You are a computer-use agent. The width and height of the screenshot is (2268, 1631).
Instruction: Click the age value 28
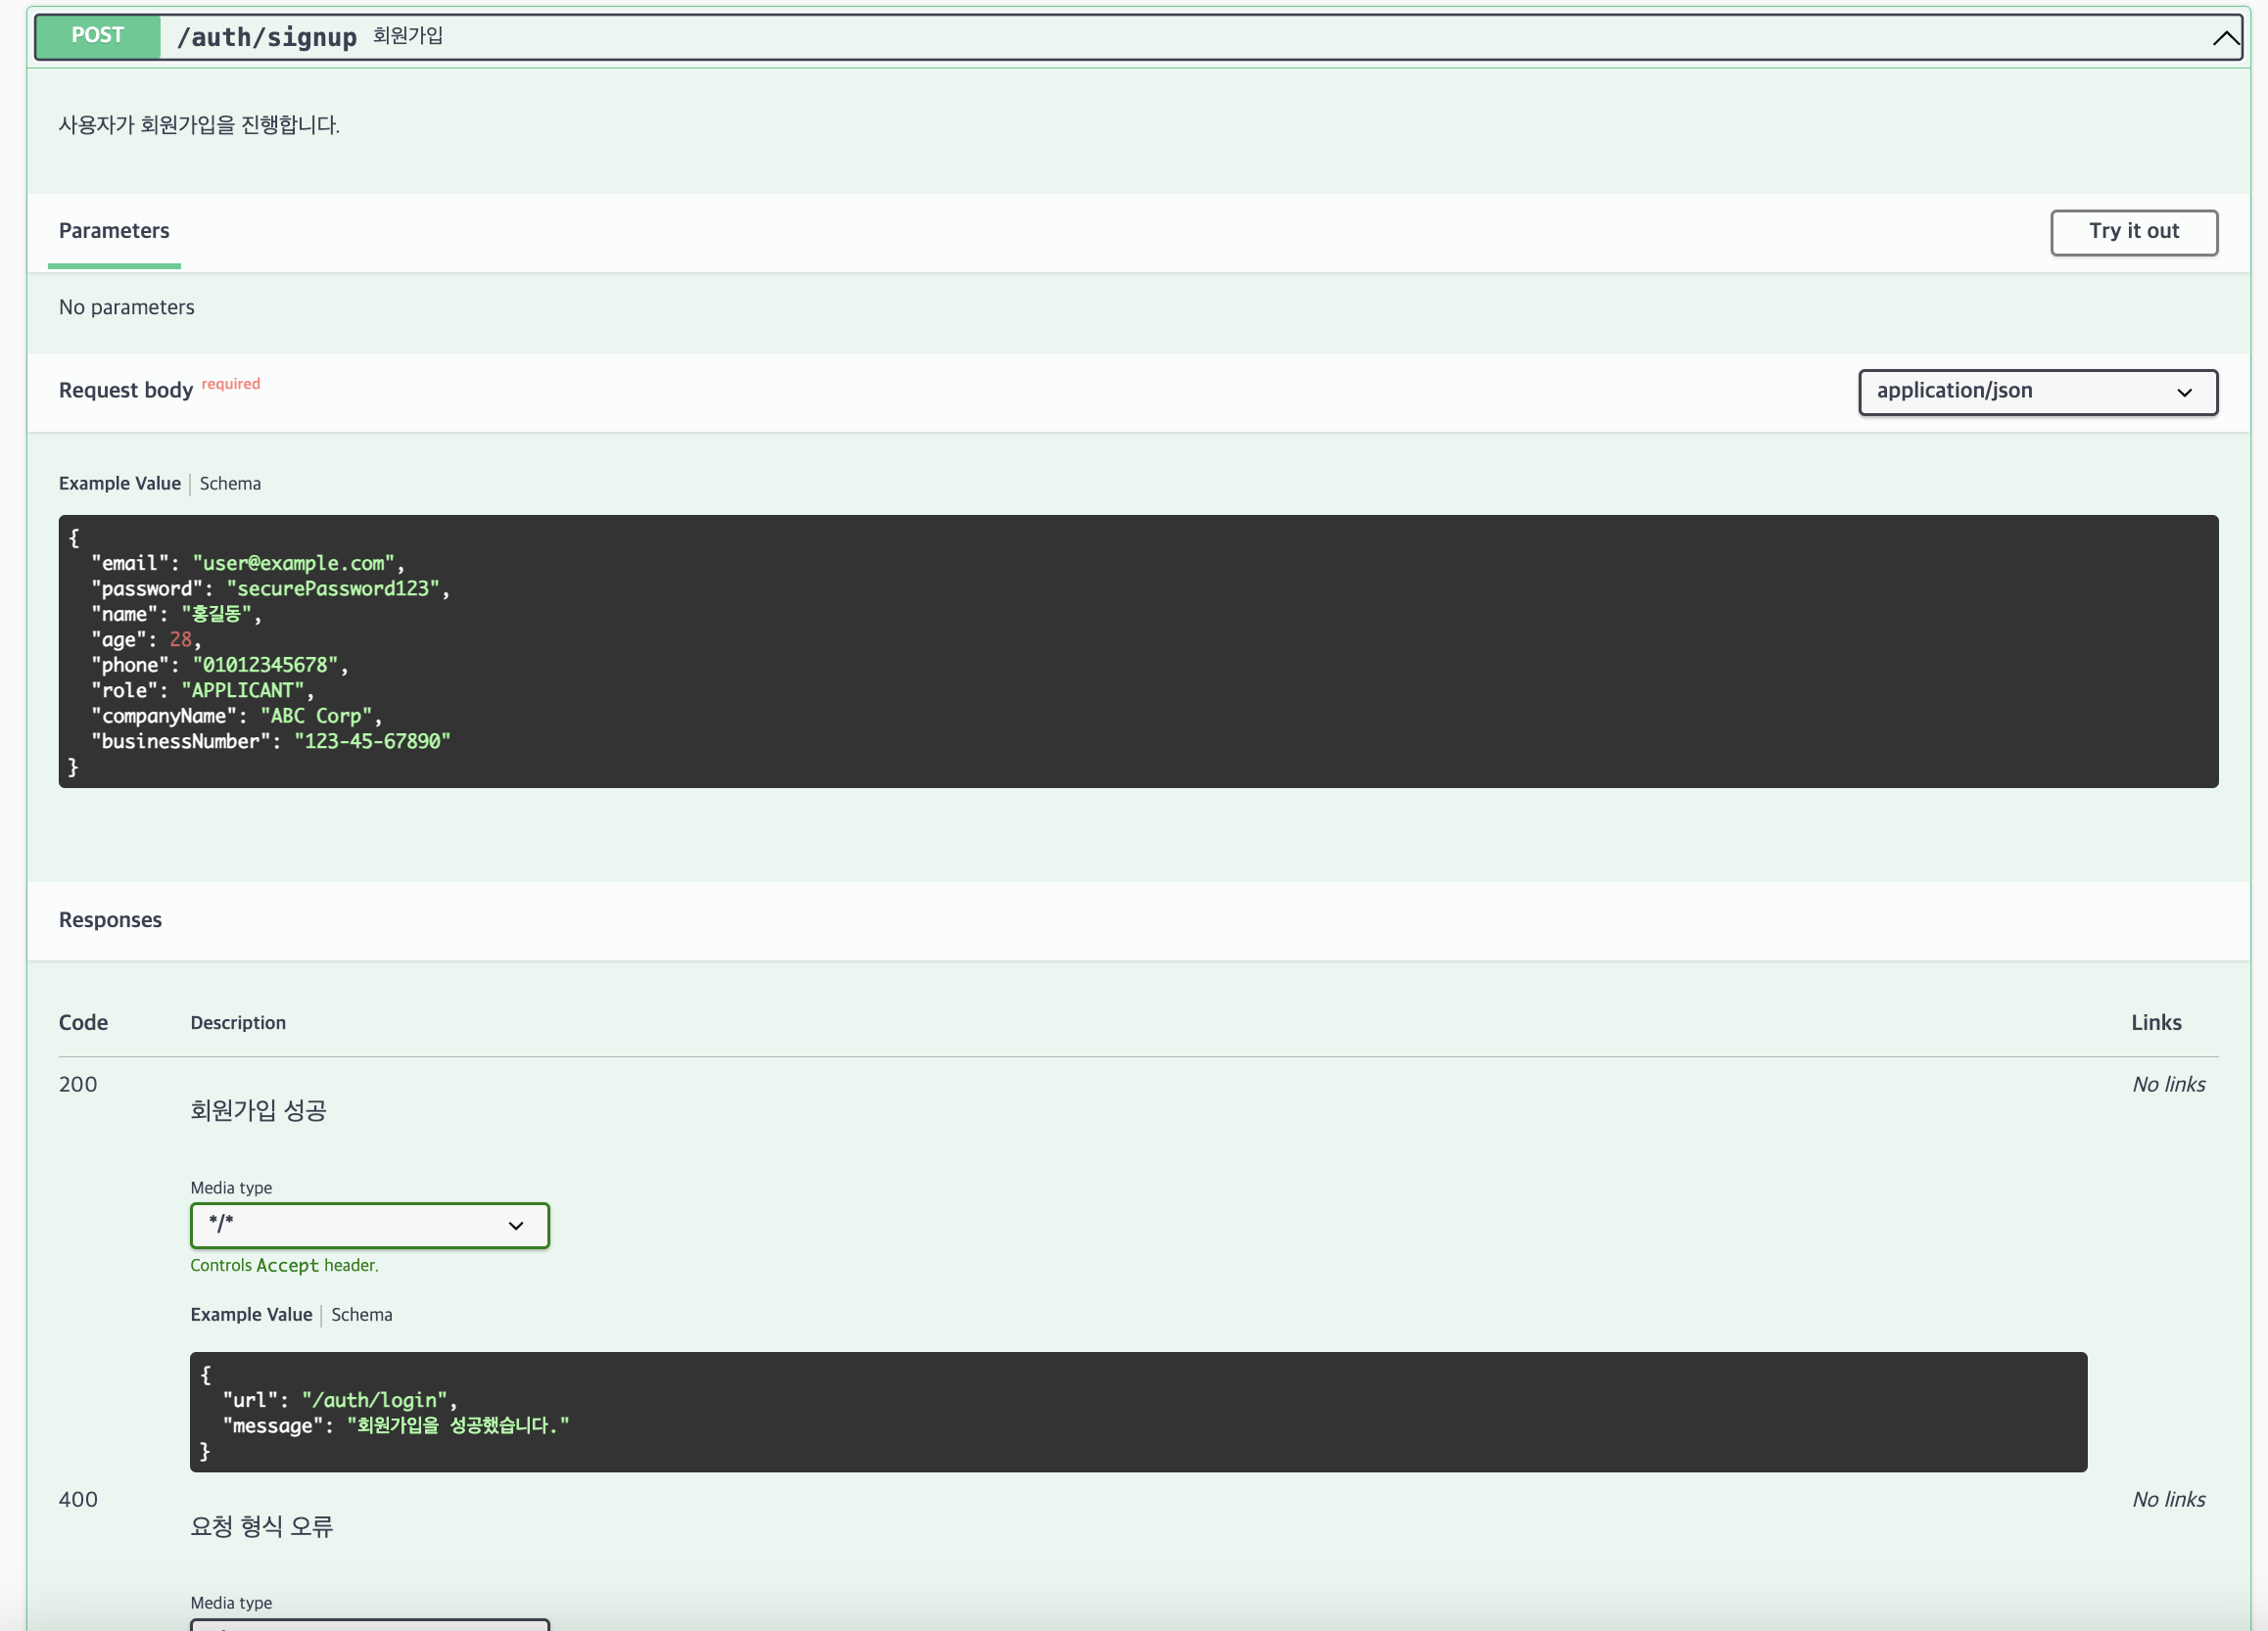[180, 639]
